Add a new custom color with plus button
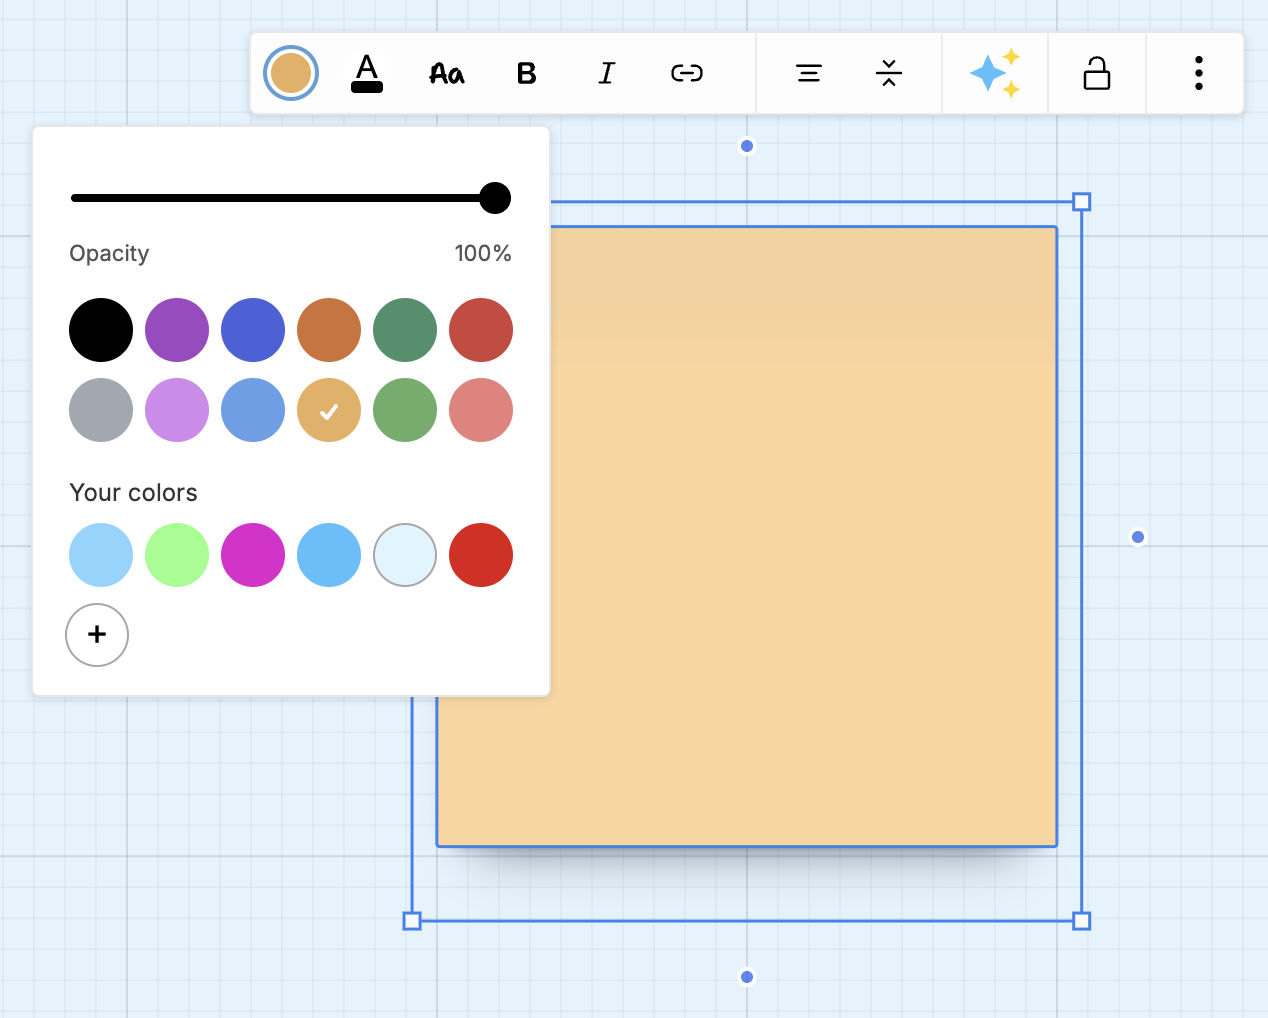 coord(97,635)
